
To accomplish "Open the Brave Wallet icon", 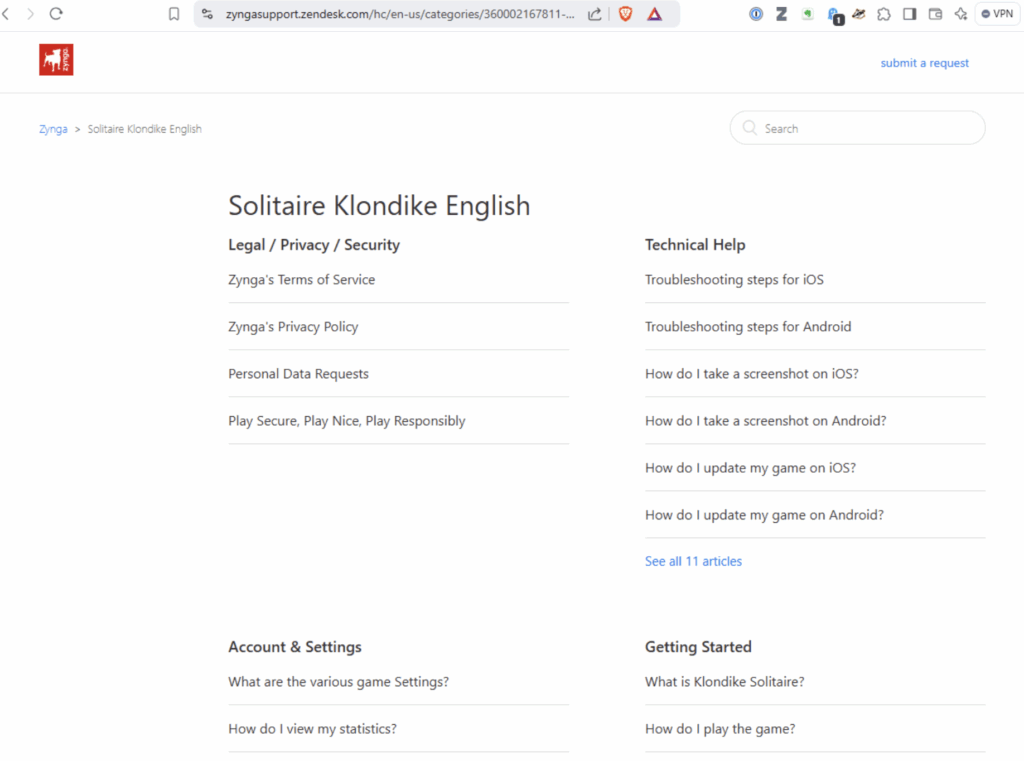I will (x=935, y=14).
